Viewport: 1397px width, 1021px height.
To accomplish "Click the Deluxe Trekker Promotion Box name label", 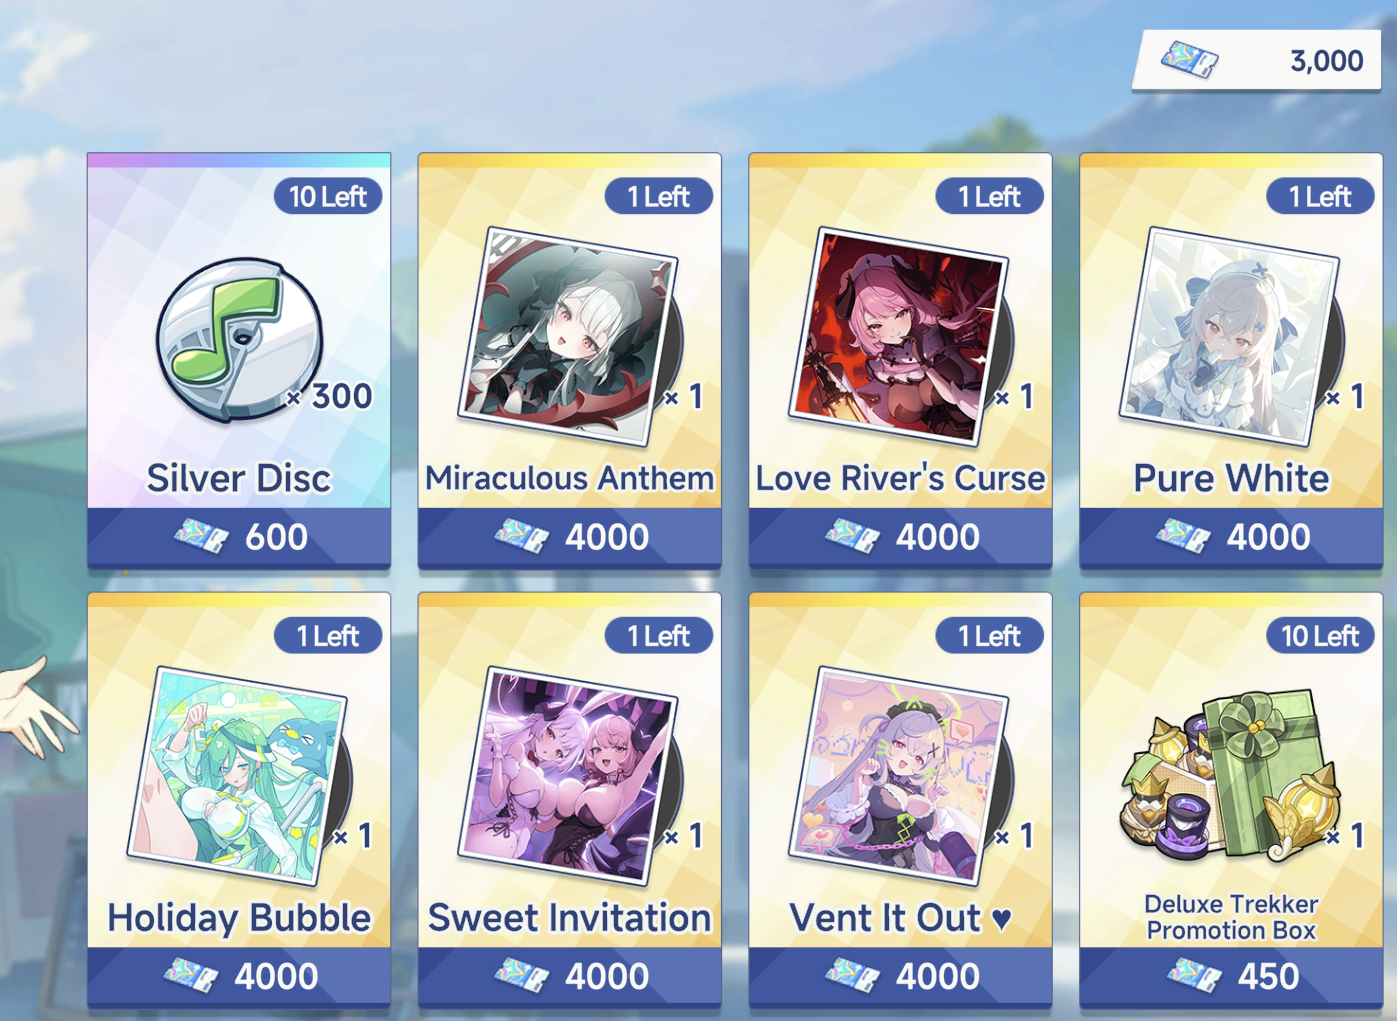I will point(1232,917).
